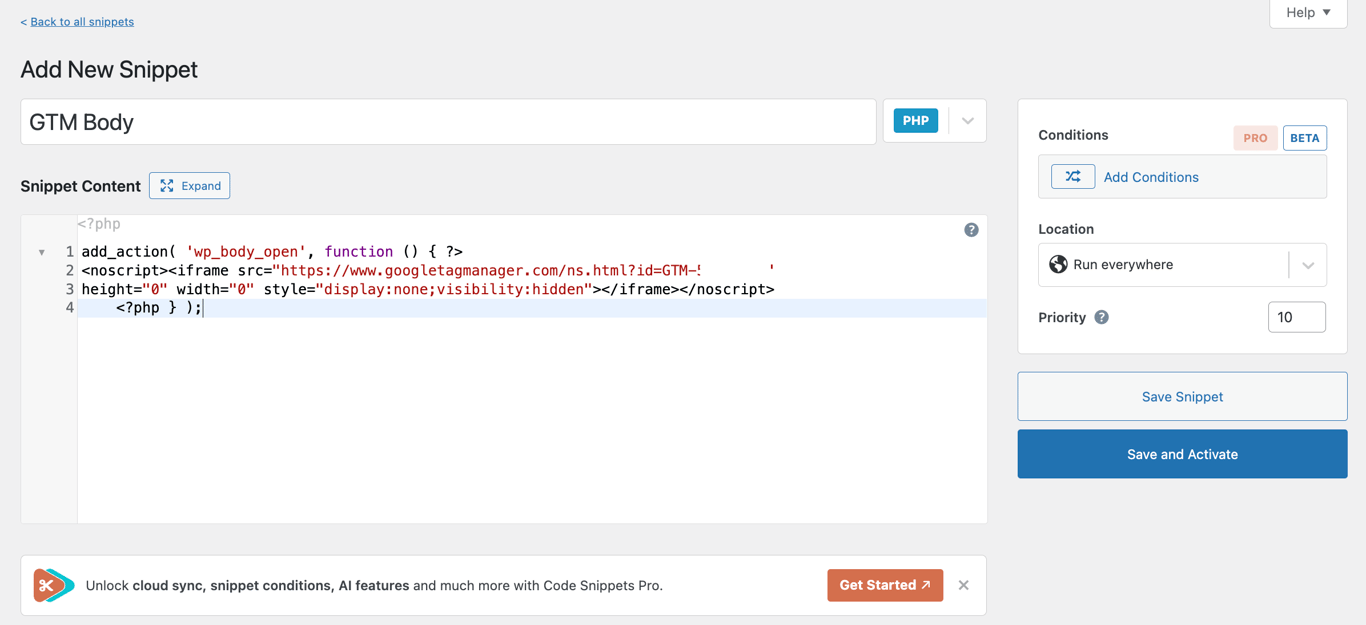The width and height of the screenshot is (1366, 625).
Task: Click the BETA badge next to Conditions
Action: click(x=1305, y=138)
